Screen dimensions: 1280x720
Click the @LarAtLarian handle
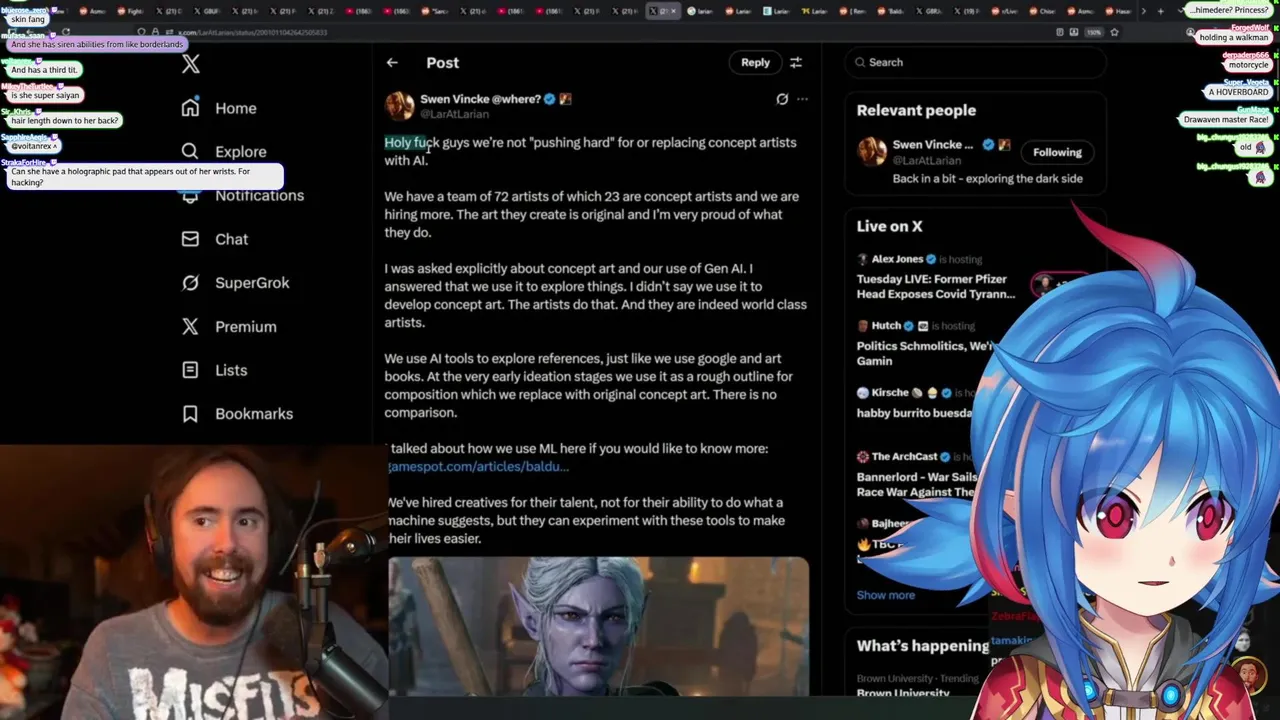pyautogui.click(x=454, y=114)
